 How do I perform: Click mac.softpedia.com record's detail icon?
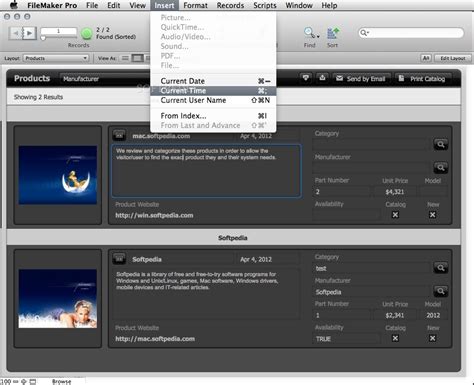coord(119,135)
